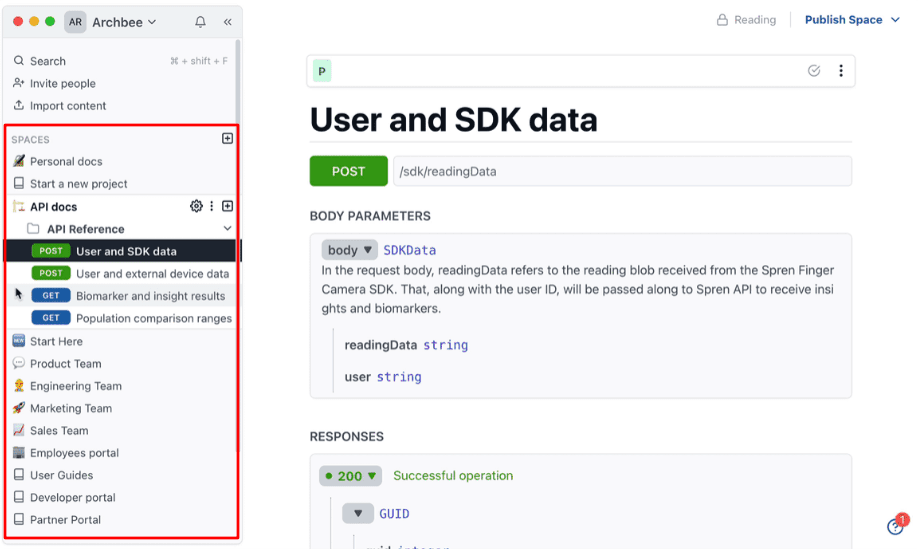Toggle the Reading lock mode
This screenshot has height=549, width=918.
tap(746, 20)
